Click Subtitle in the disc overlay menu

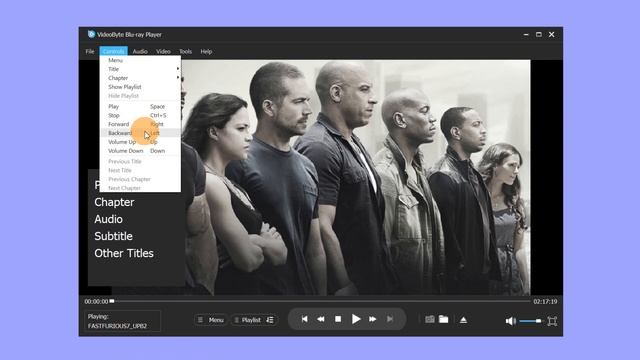(113, 236)
